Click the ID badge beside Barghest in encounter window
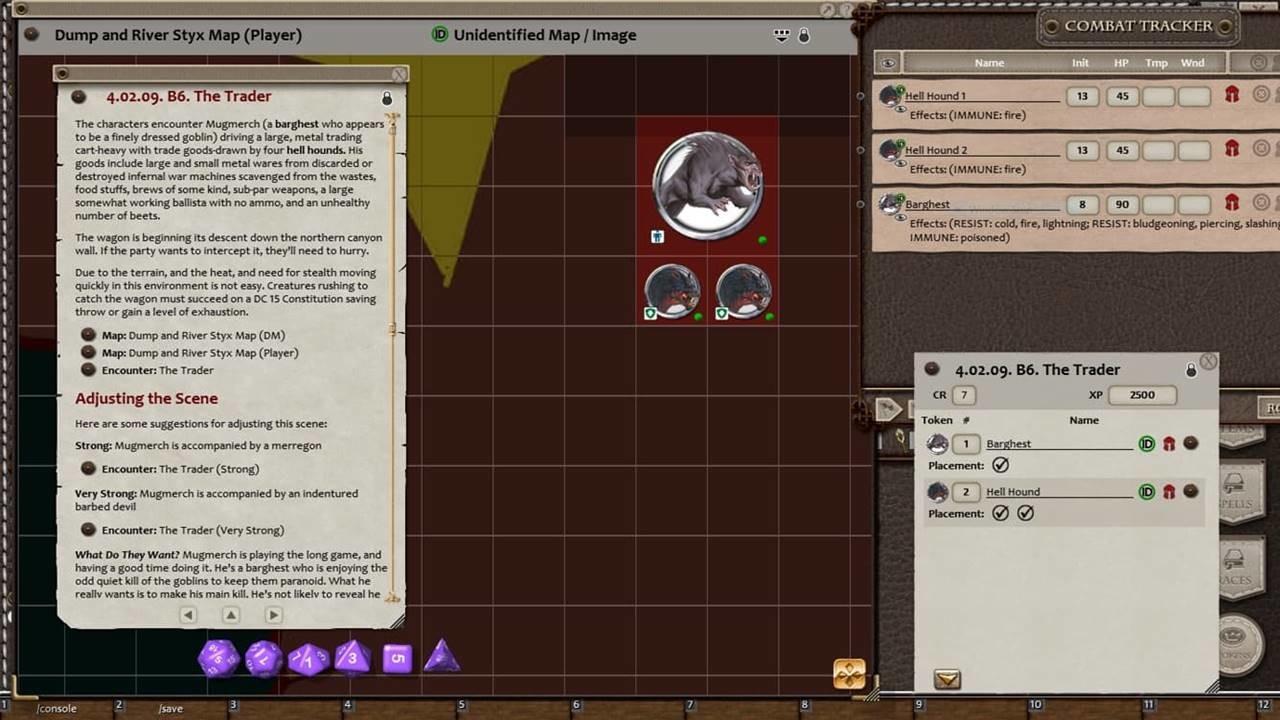The image size is (1280, 720). tap(1146, 443)
